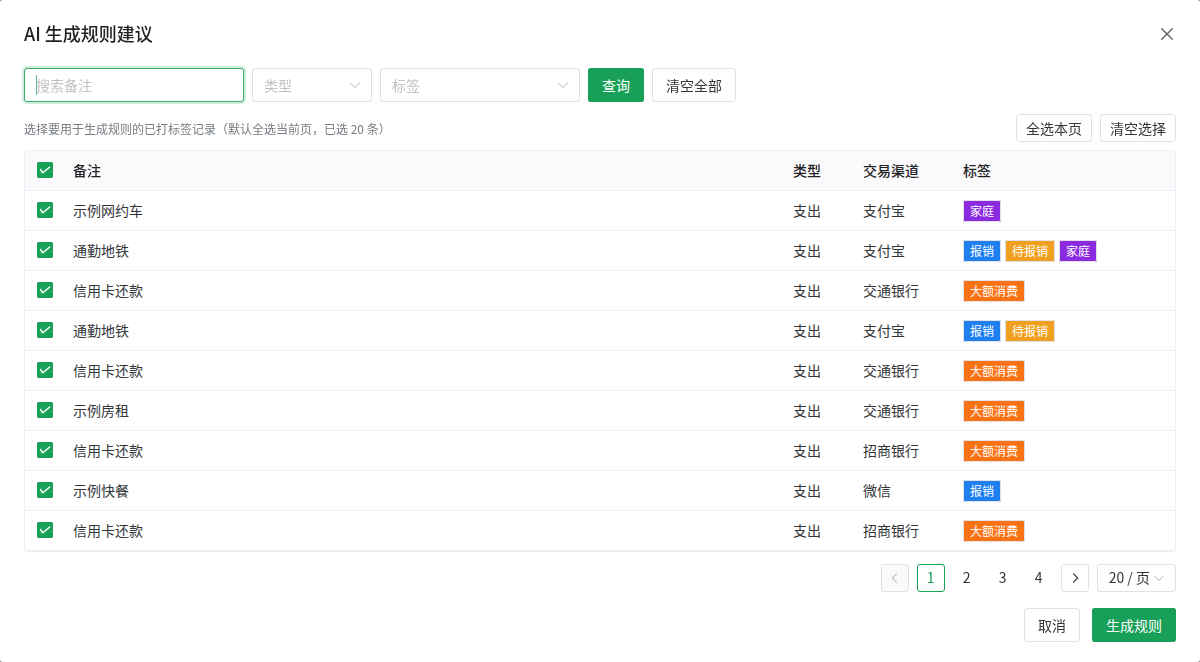The height and width of the screenshot is (662, 1200).
Task: Open the 标签 filter dropdown
Action: 480,85
